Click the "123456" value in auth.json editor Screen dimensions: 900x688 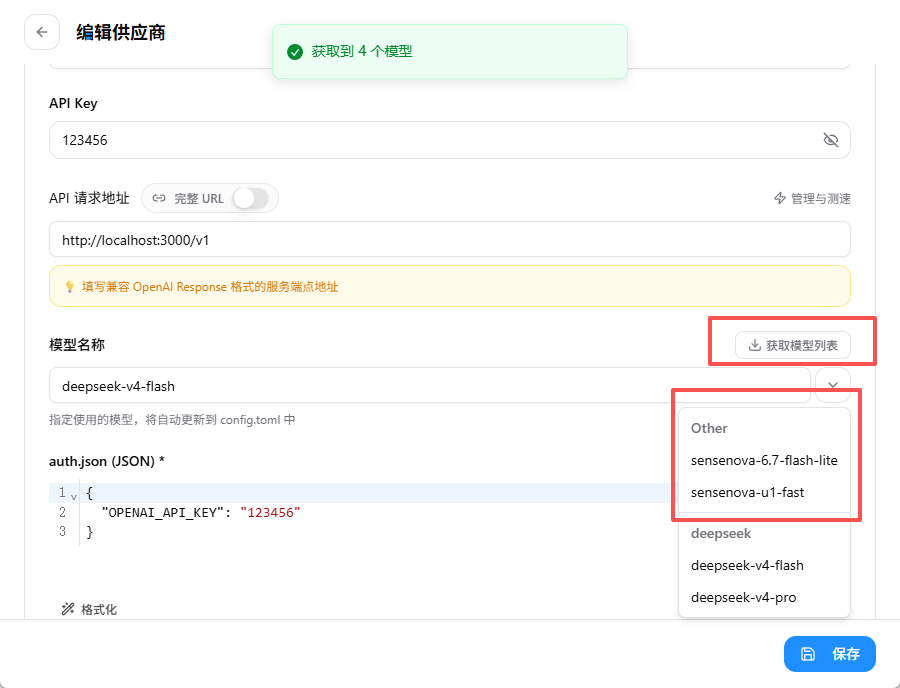270,512
